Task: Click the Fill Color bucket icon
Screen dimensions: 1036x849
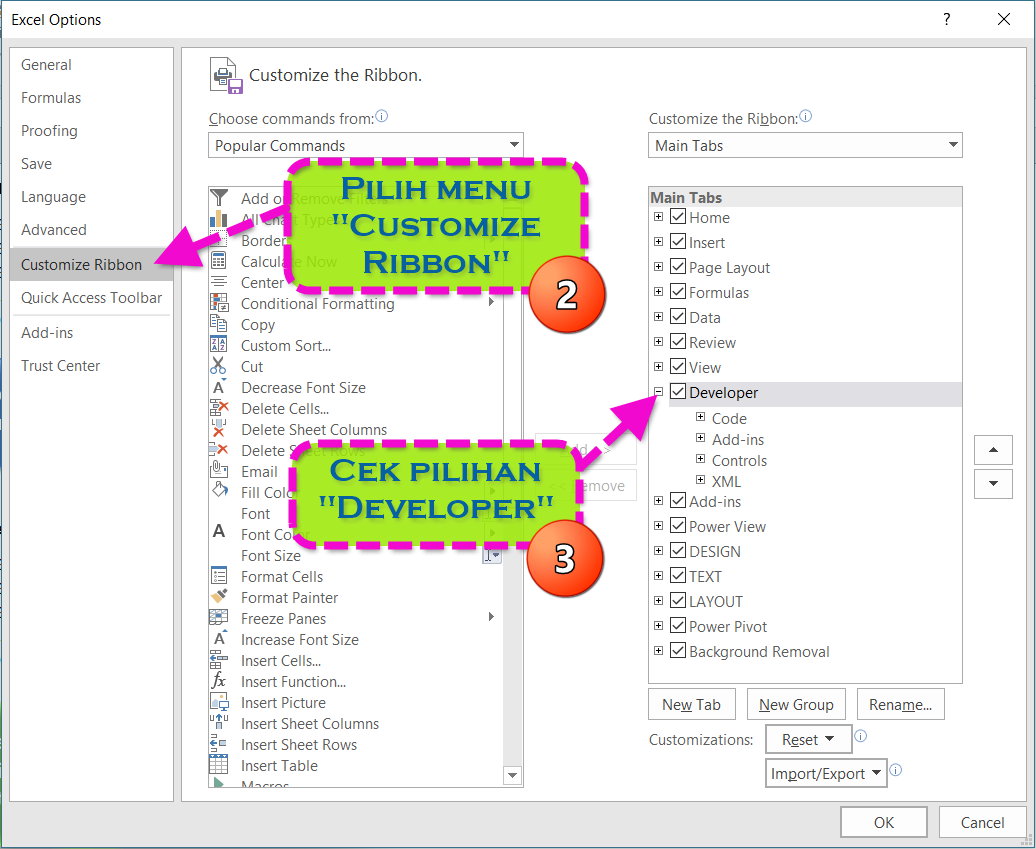Action: [x=219, y=492]
